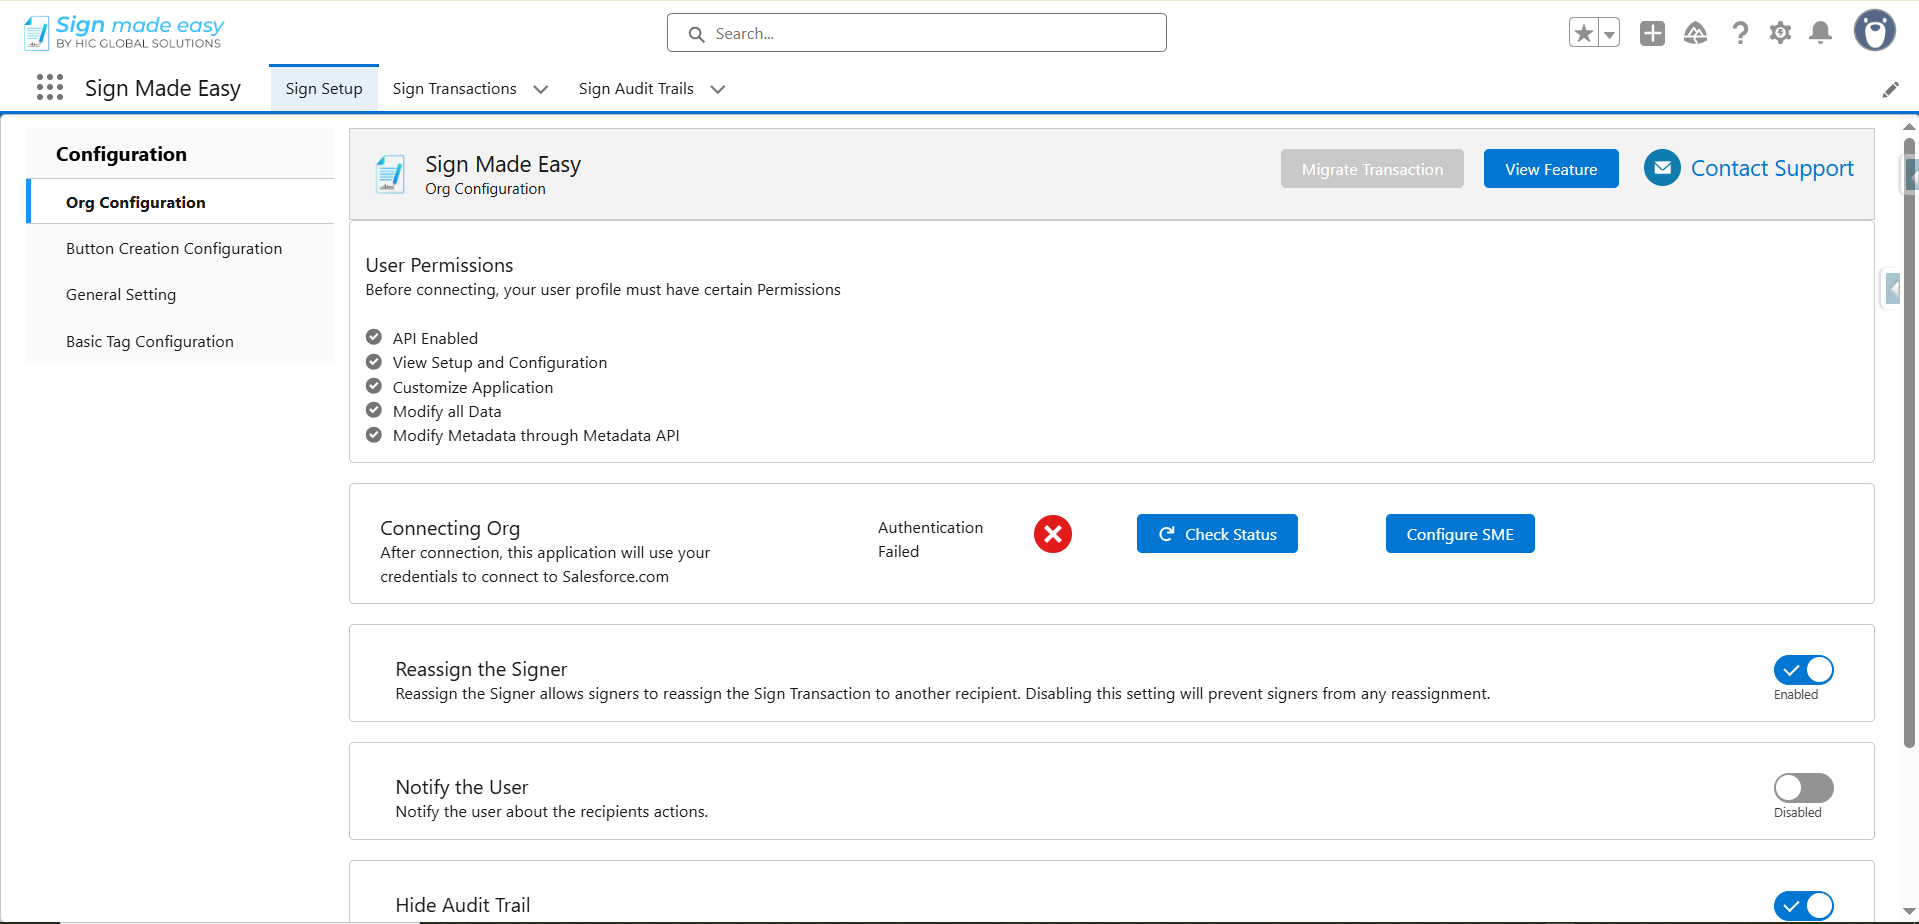Open the Trailhead guidance icon
1919x924 pixels.
click(1695, 33)
